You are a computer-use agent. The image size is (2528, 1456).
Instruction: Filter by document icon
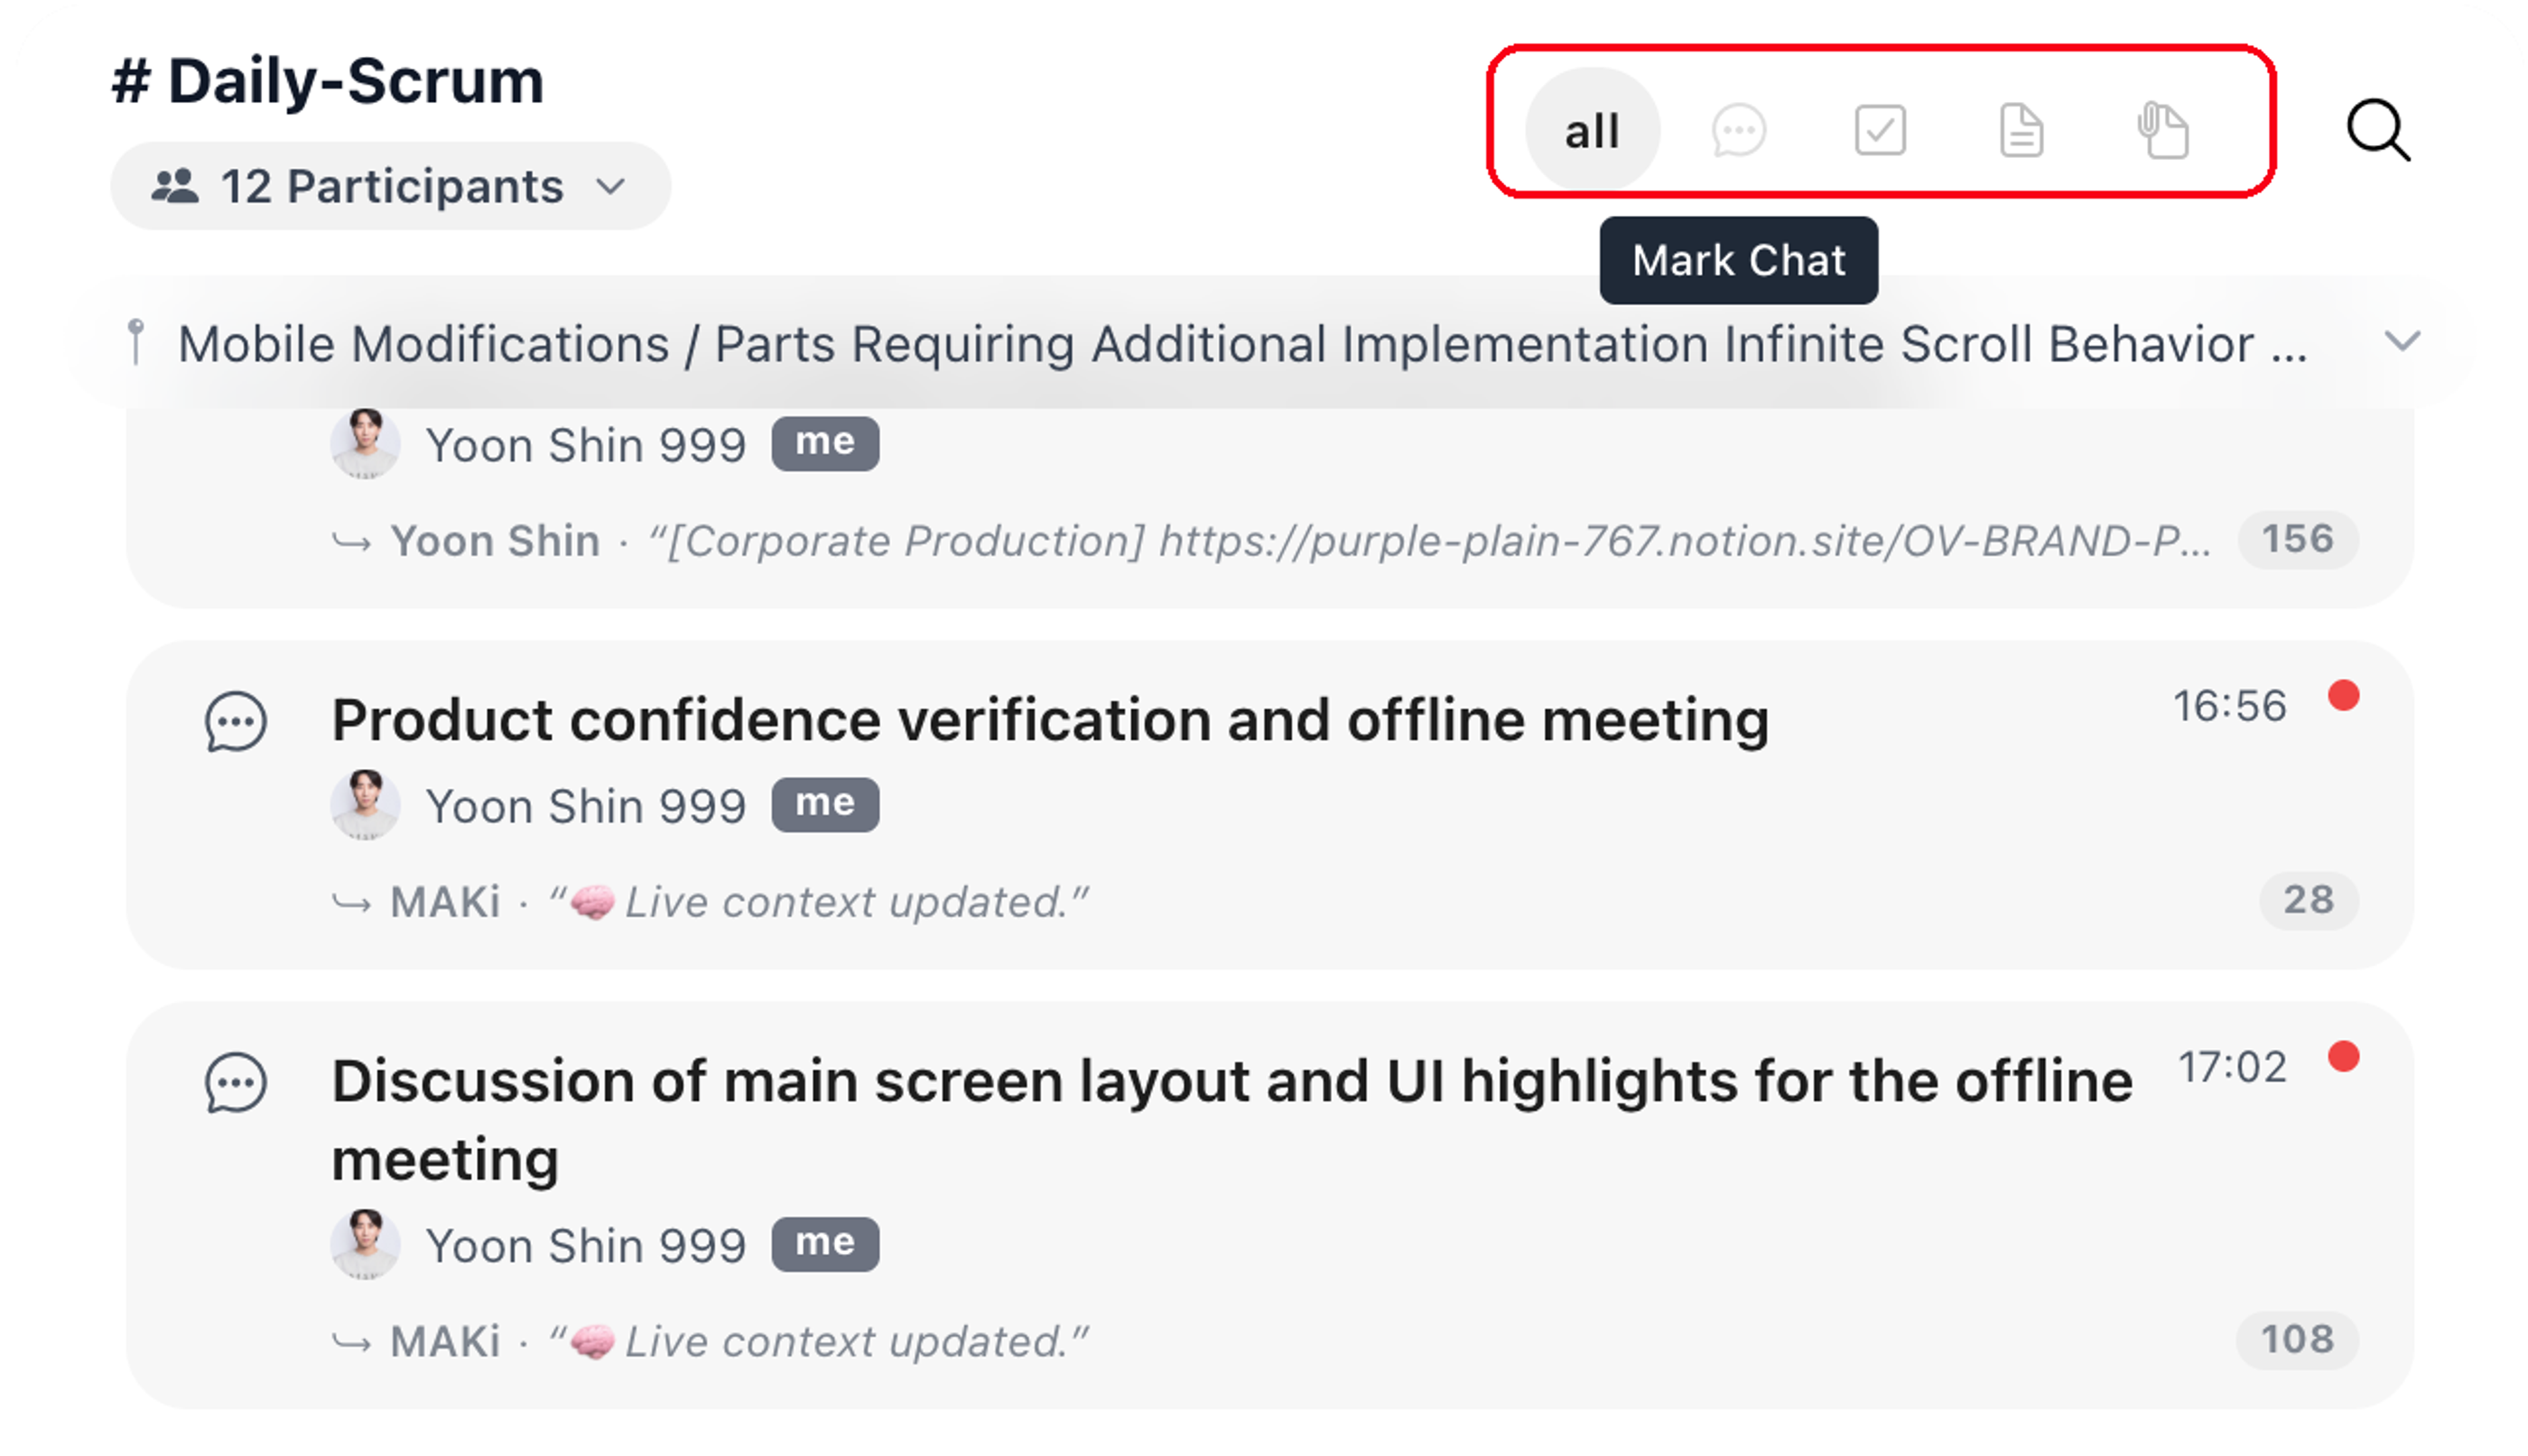click(2021, 130)
